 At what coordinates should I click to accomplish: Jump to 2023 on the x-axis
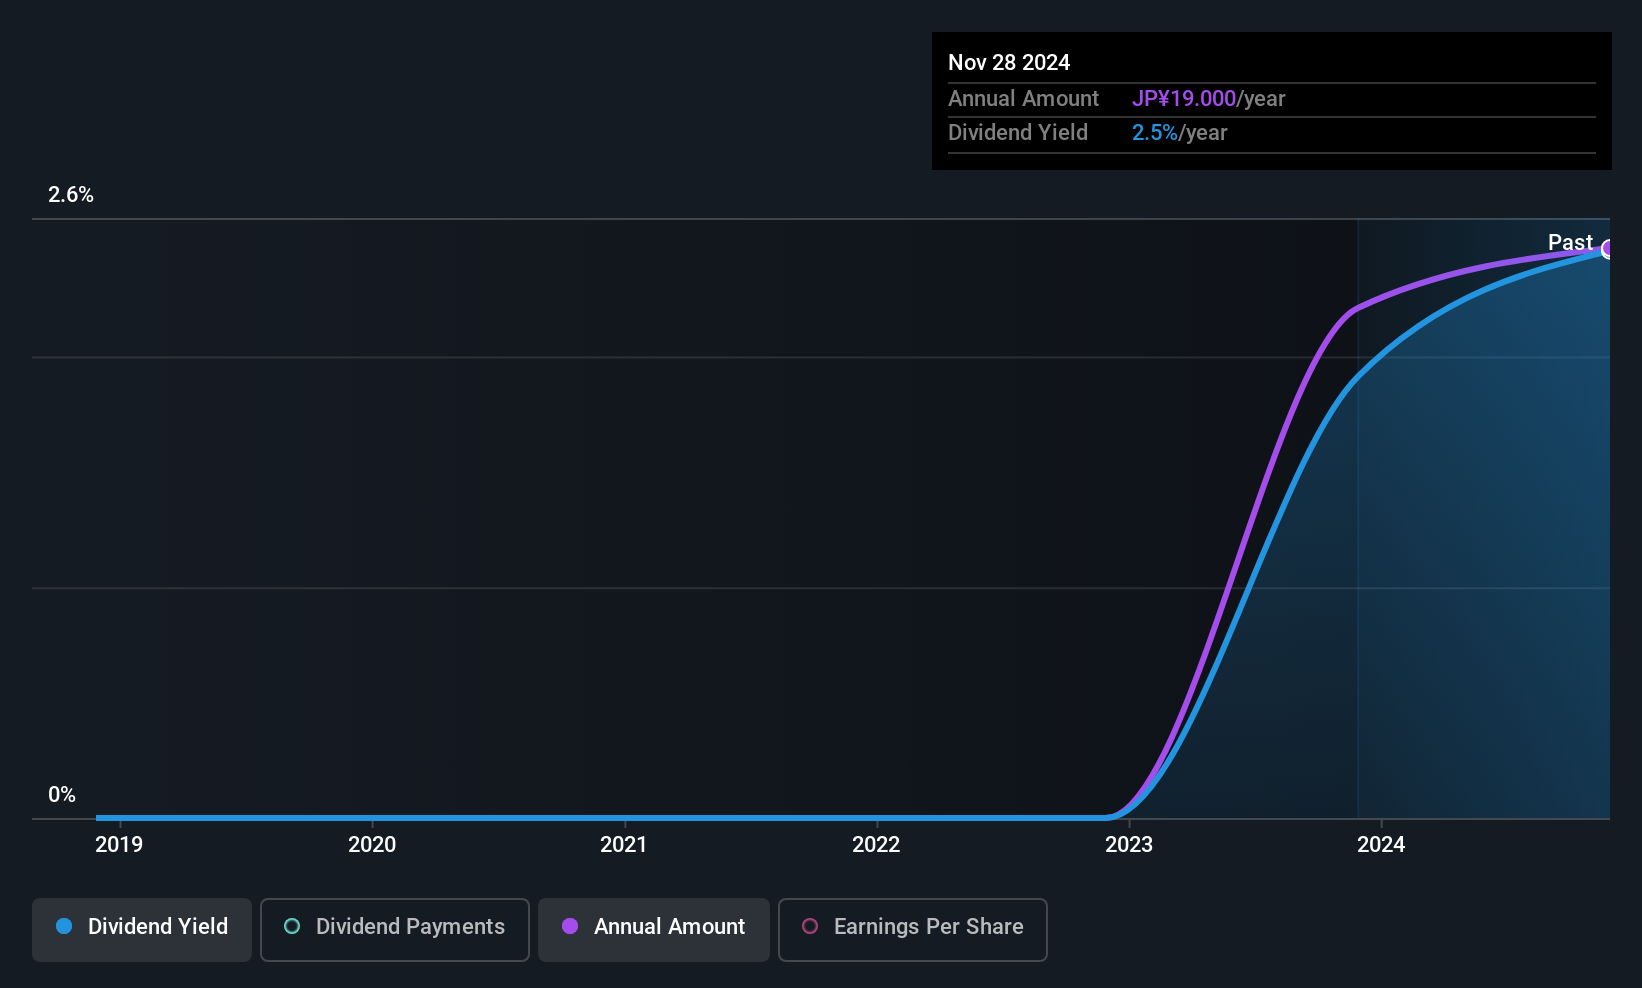pos(1129,845)
